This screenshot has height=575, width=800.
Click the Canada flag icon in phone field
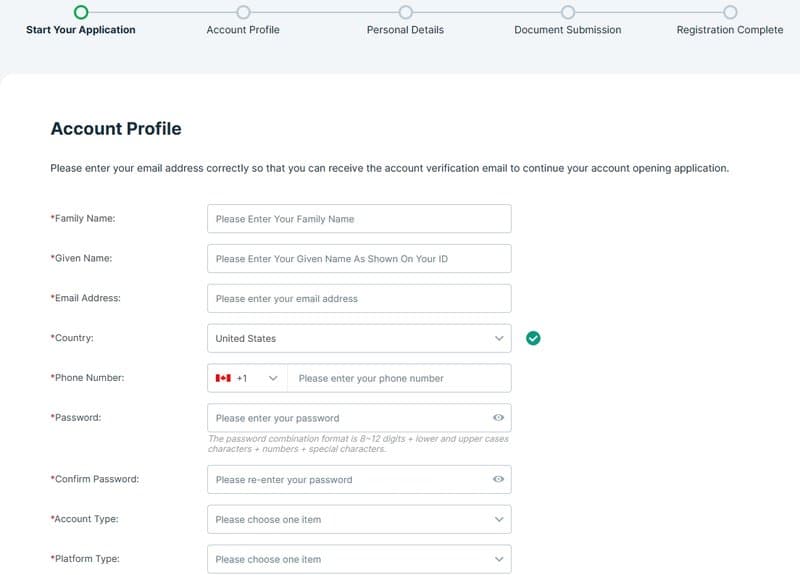pyautogui.click(x=223, y=378)
